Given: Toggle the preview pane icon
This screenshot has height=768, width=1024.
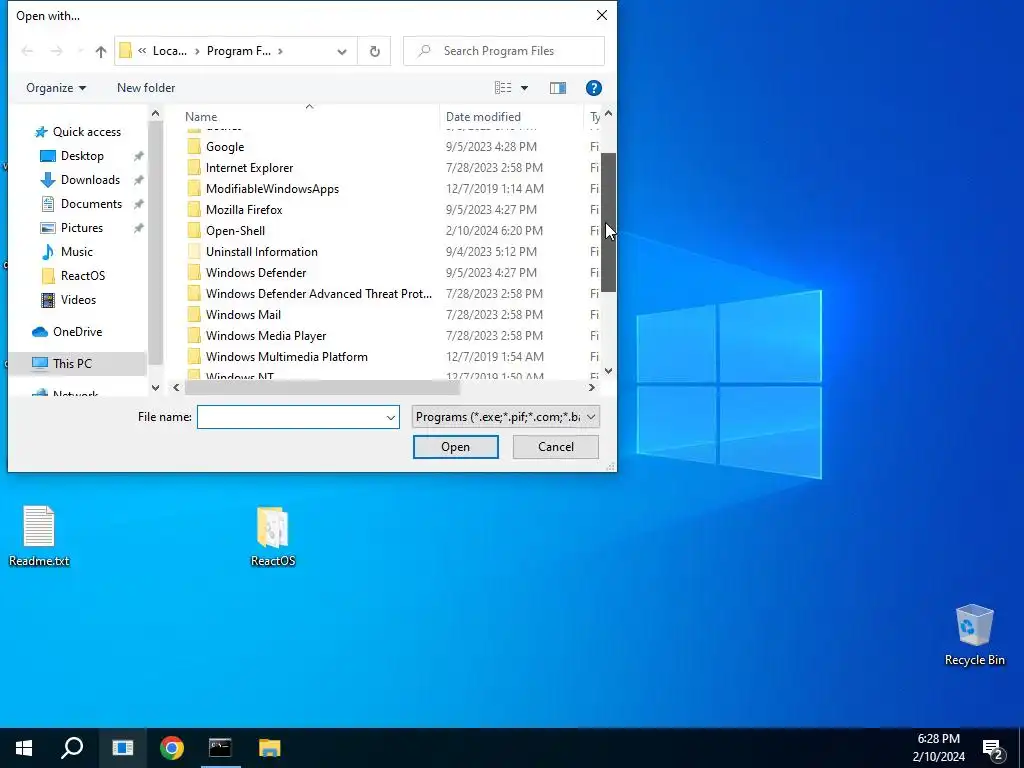Looking at the screenshot, I should 558,88.
